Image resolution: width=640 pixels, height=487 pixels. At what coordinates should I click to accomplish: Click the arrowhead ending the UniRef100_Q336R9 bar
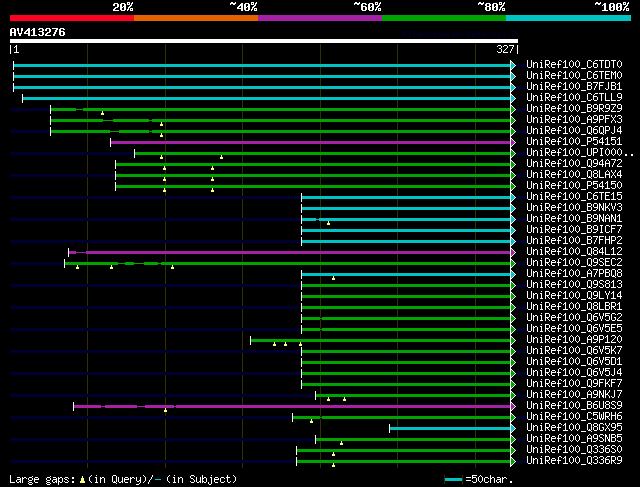[x=513, y=461]
